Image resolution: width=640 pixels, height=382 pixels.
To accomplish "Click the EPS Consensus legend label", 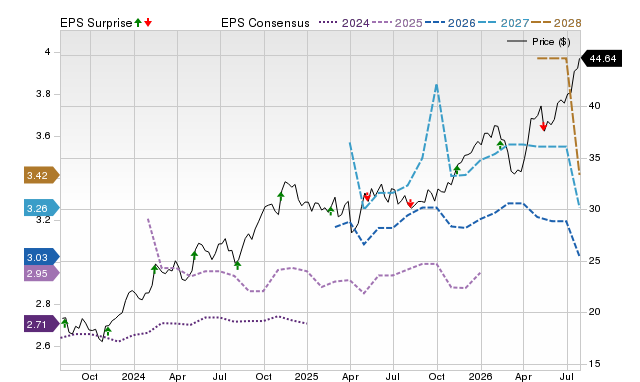I will [265, 23].
